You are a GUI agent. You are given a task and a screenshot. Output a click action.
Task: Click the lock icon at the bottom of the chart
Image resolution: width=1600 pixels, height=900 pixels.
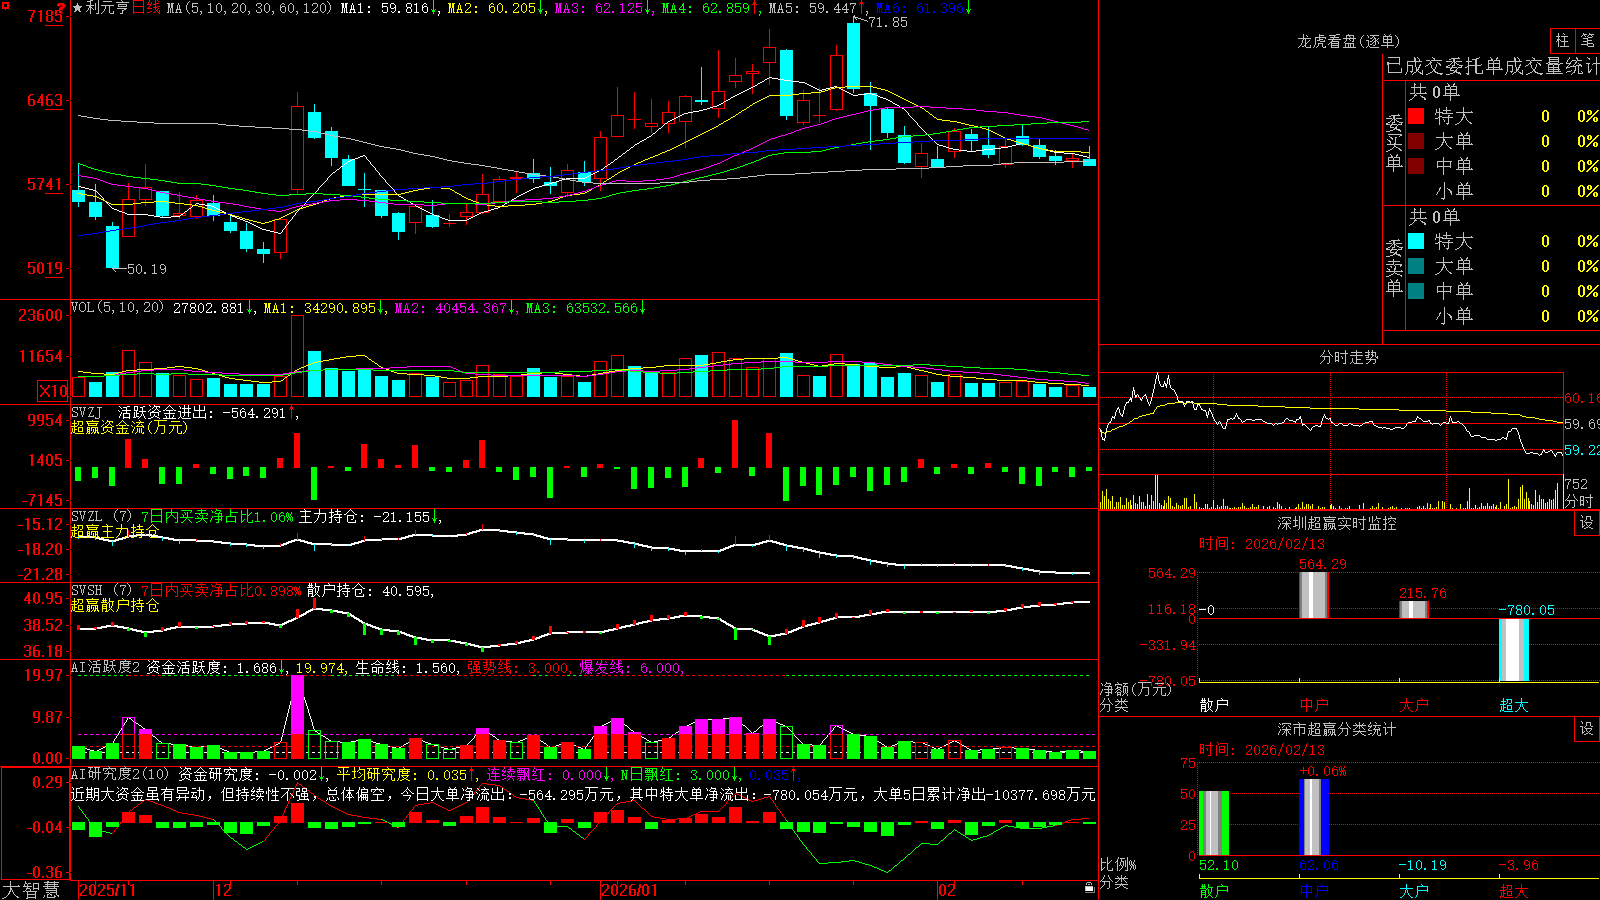click(1090, 887)
